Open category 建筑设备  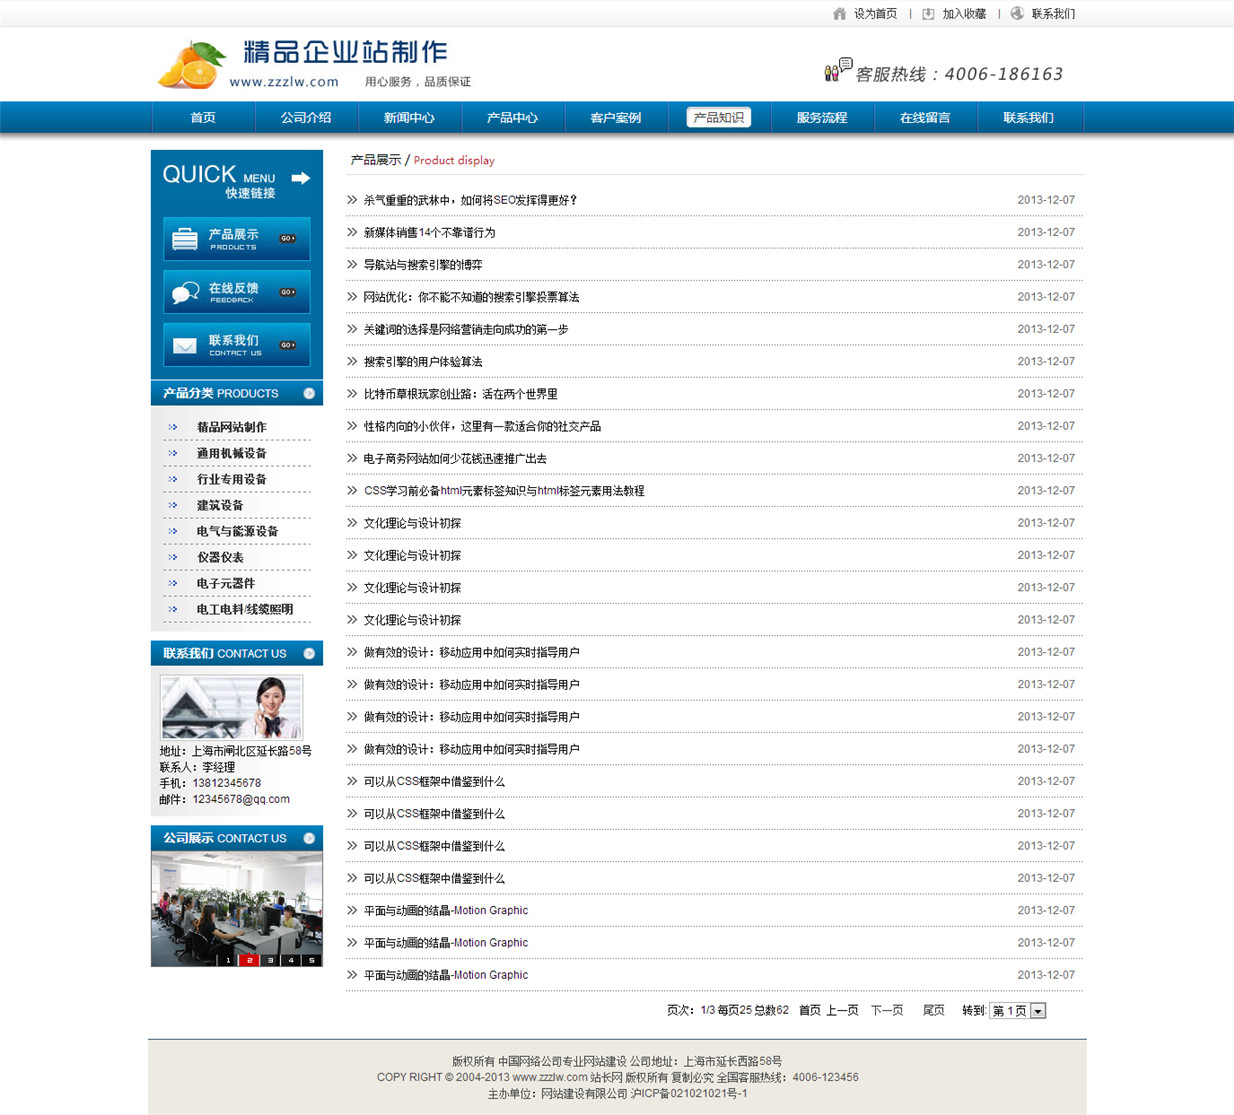click(220, 505)
